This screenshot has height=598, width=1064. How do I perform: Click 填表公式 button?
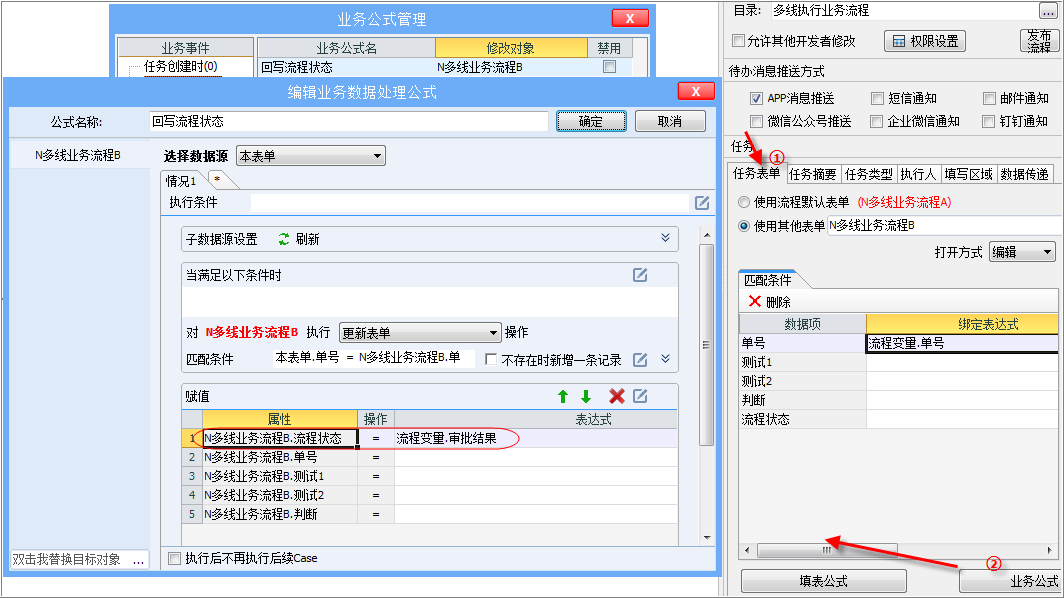823,581
